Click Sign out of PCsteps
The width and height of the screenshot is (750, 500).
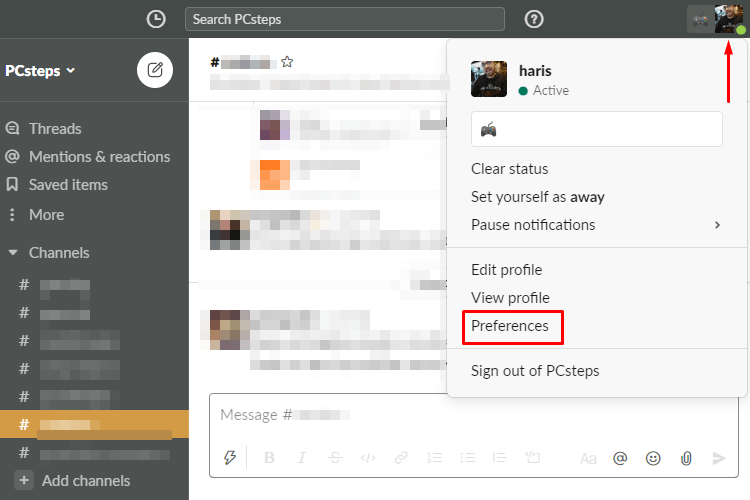click(535, 371)
